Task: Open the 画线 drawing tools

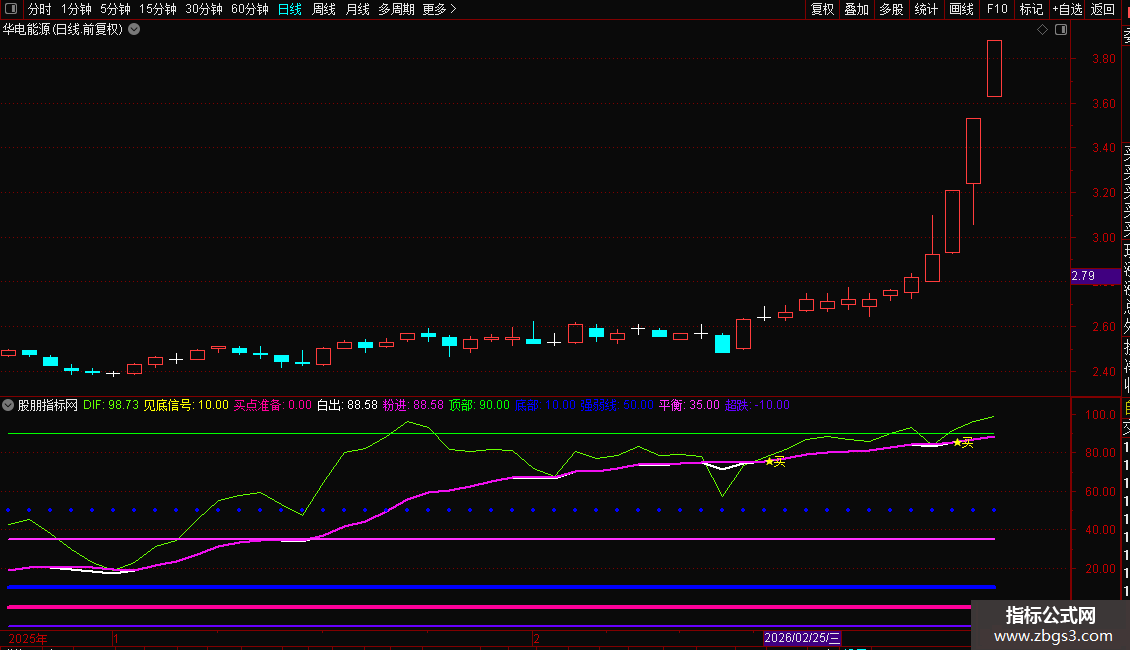Action: 961,9
